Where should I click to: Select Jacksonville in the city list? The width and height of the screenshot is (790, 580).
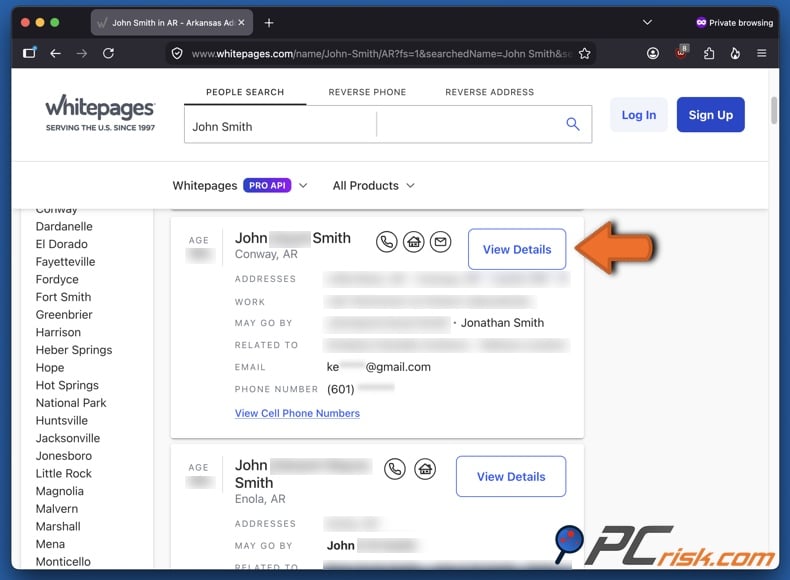pyautogui.click(x=68, y=438)
